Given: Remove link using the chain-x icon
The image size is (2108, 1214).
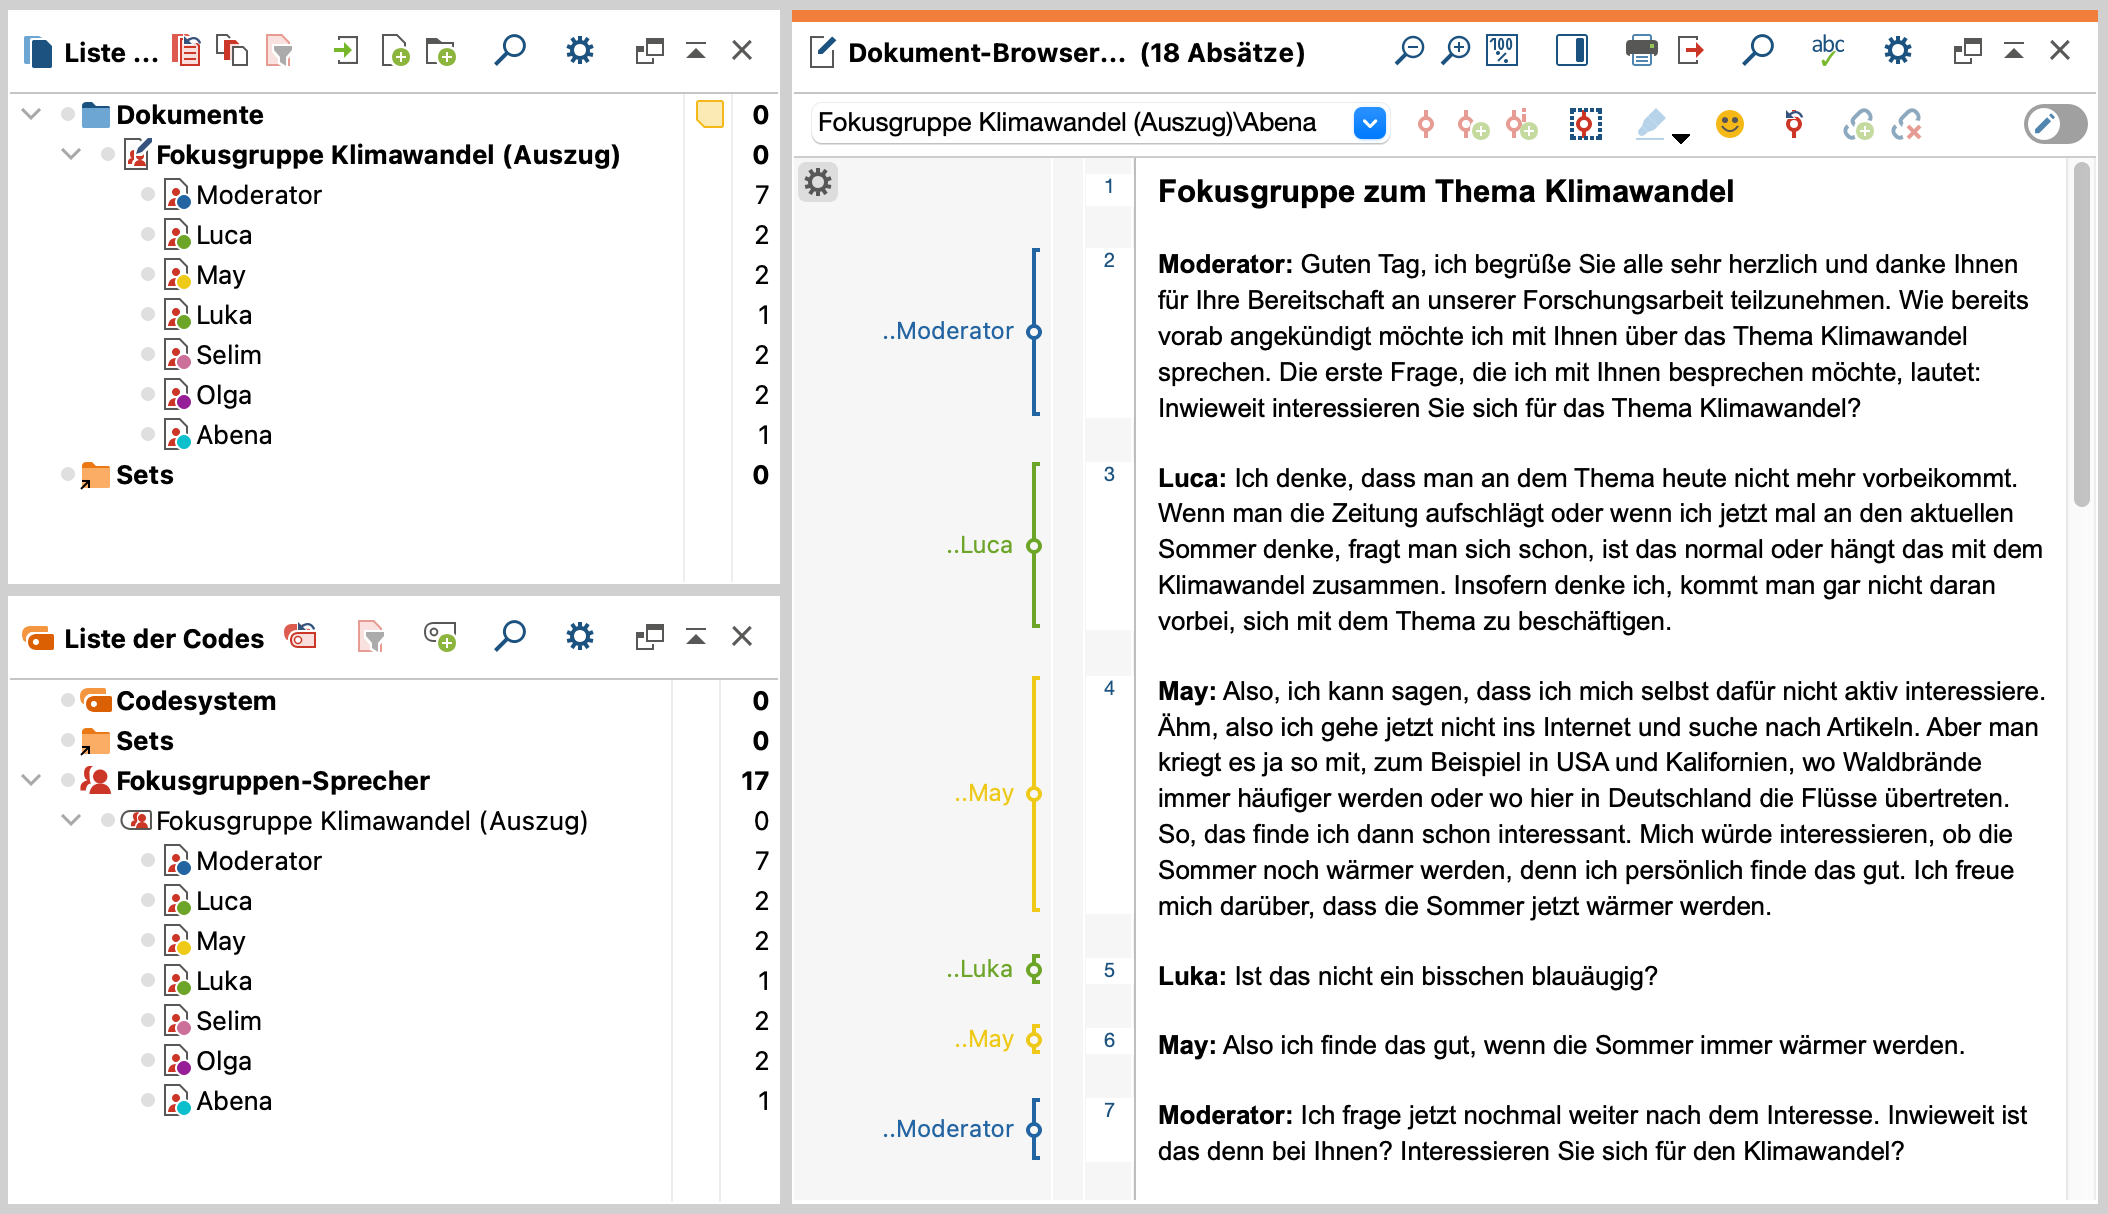Looking at the screenshot, I should [1907, 125].
